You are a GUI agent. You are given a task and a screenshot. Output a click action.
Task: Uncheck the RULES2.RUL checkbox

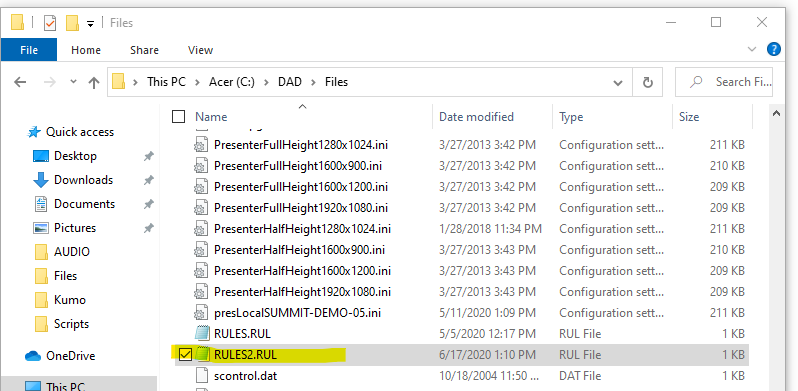(185, 355)
